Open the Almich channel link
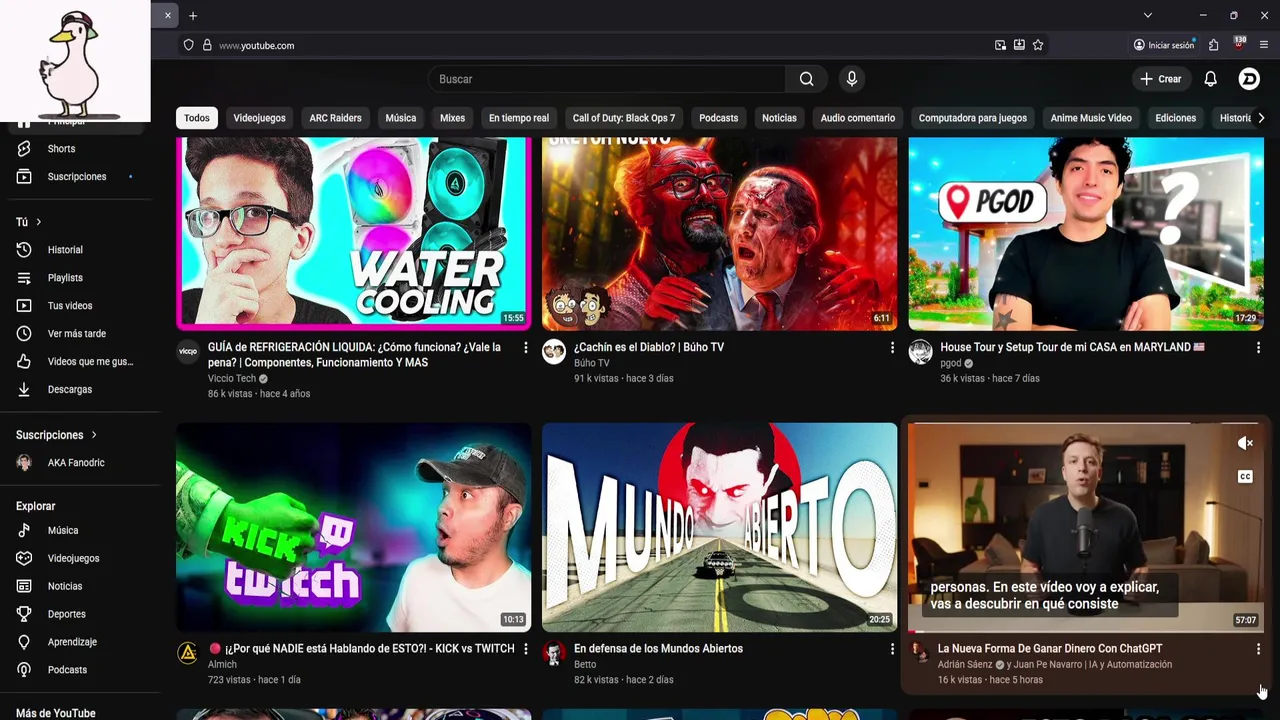Screen dimensions: 1280x720 (222, 664)
